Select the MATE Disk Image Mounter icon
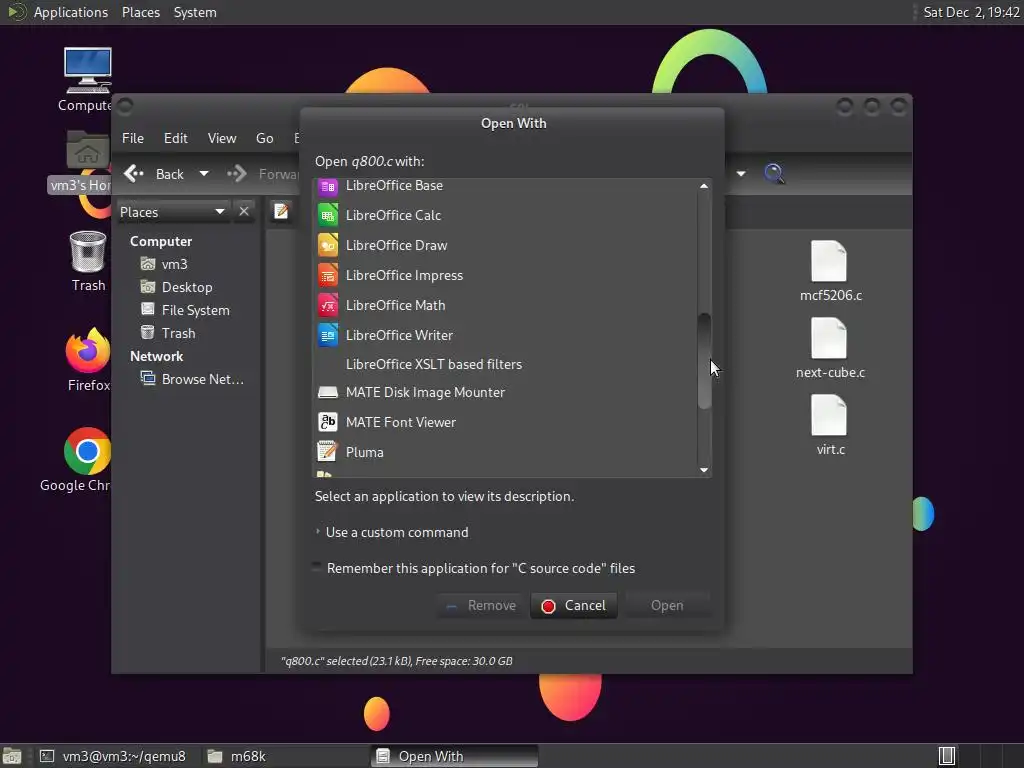The width and height of the screenshot is (1024, 768). tap(328, 392)
